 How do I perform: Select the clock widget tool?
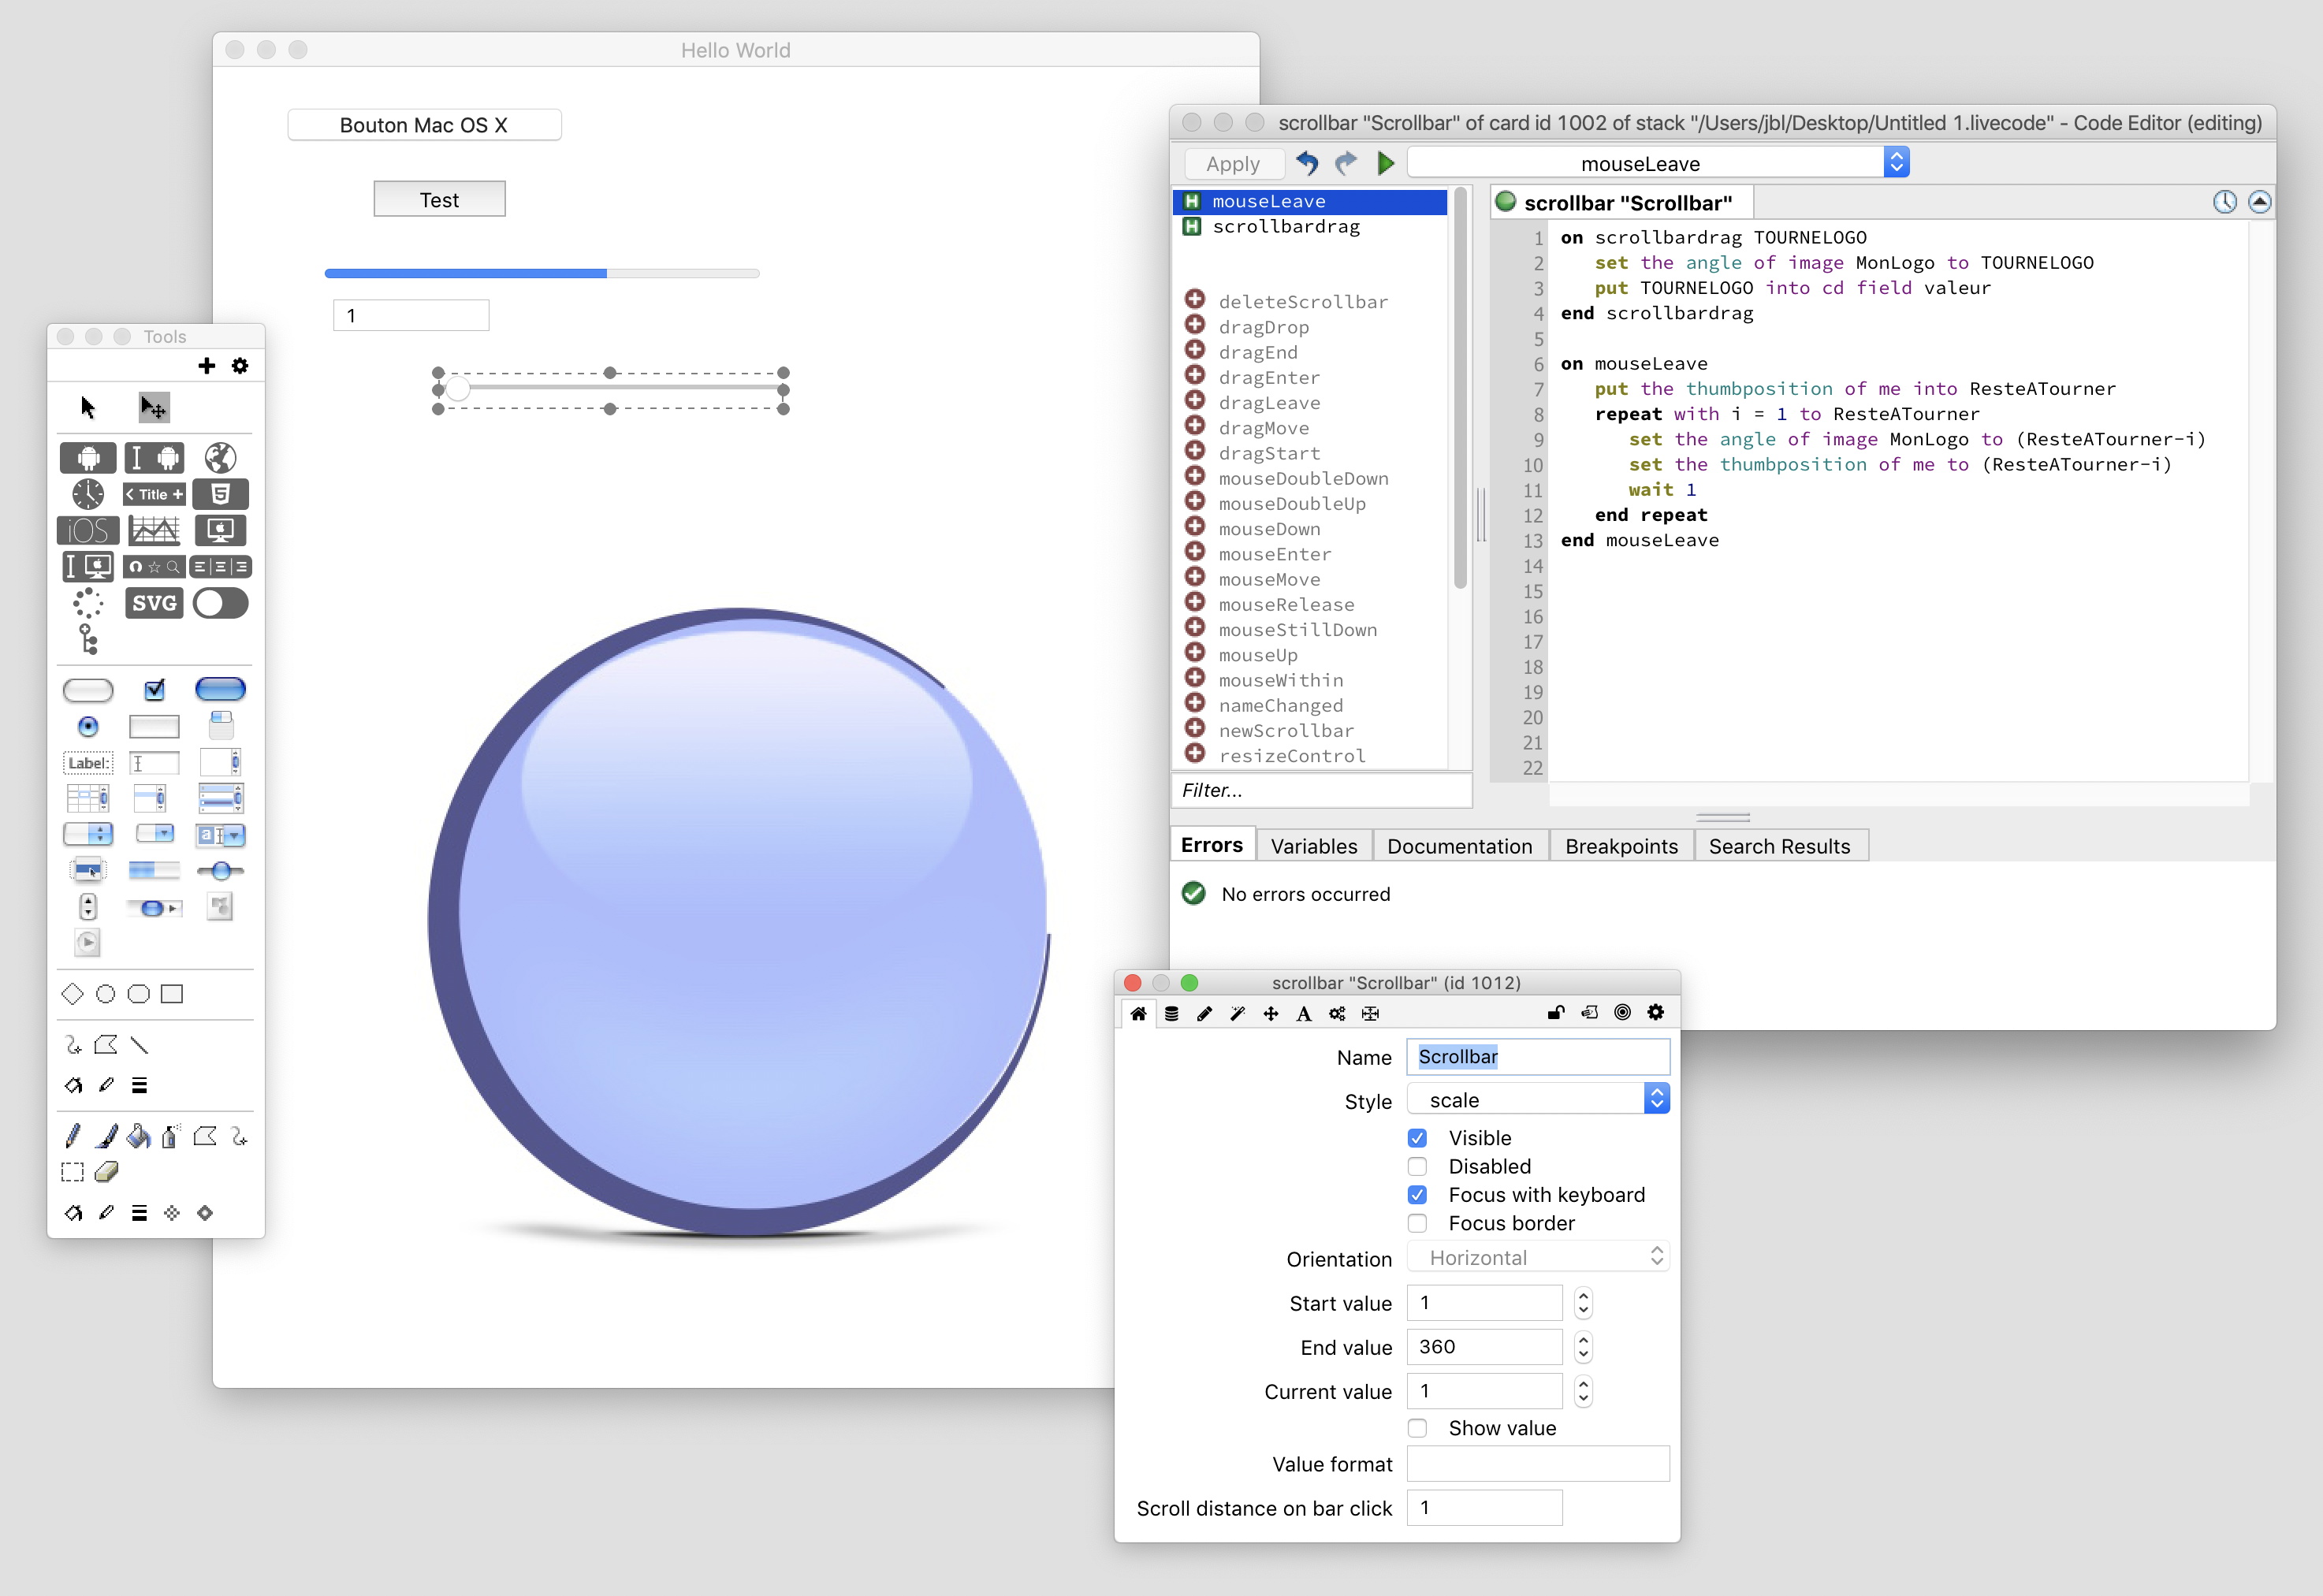[x=87, y=493]
